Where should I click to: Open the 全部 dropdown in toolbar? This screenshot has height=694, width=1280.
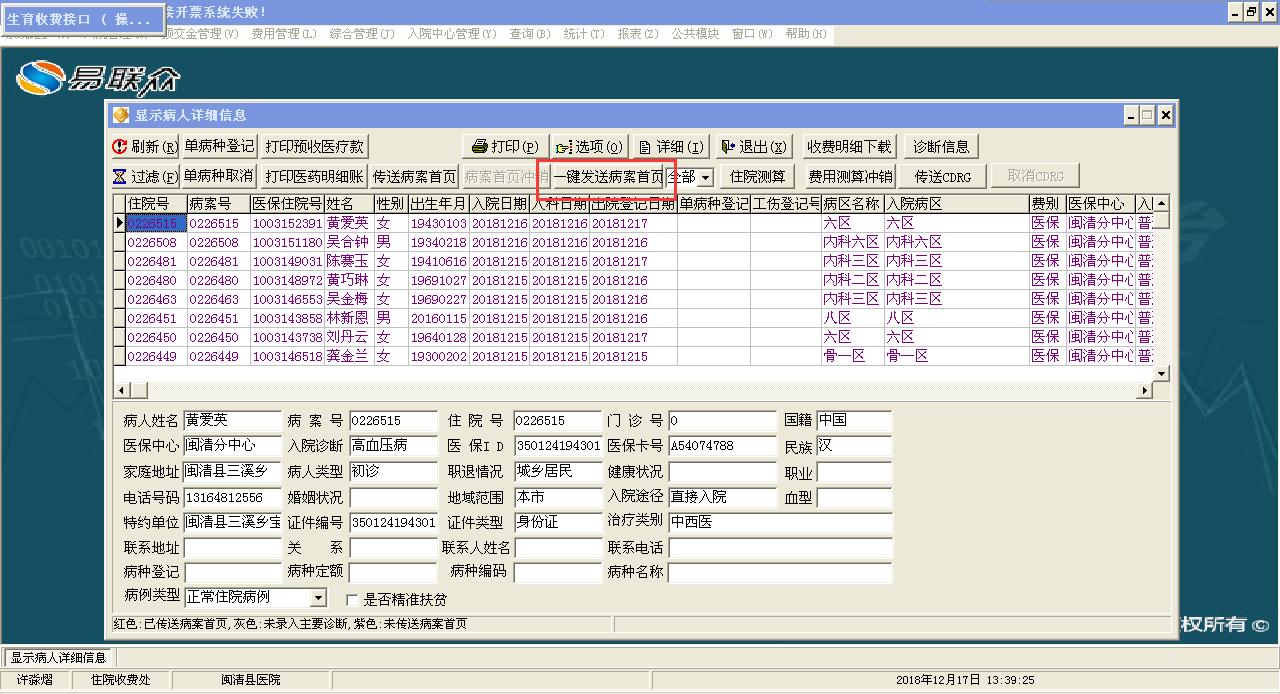[705, 178]
